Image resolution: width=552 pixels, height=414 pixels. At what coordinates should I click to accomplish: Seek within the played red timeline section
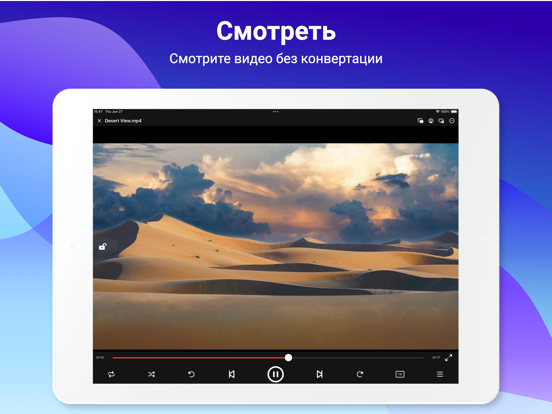(199, 358)
